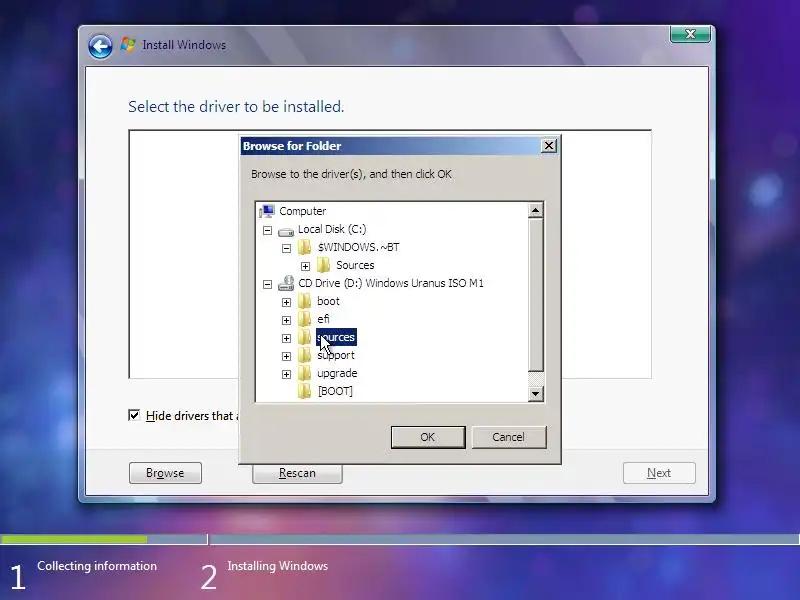
Task: Expand the Sources folder under $WINDOWS.~BT
Action: point(305,266)
